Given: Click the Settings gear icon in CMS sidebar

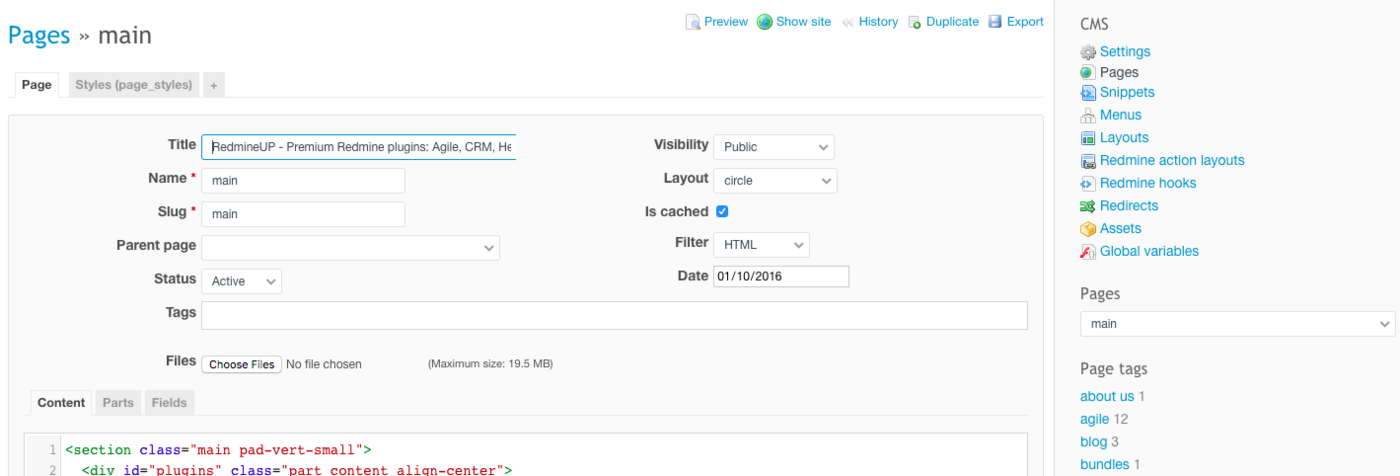Looking at the screenshot, I should point(1088,52).
